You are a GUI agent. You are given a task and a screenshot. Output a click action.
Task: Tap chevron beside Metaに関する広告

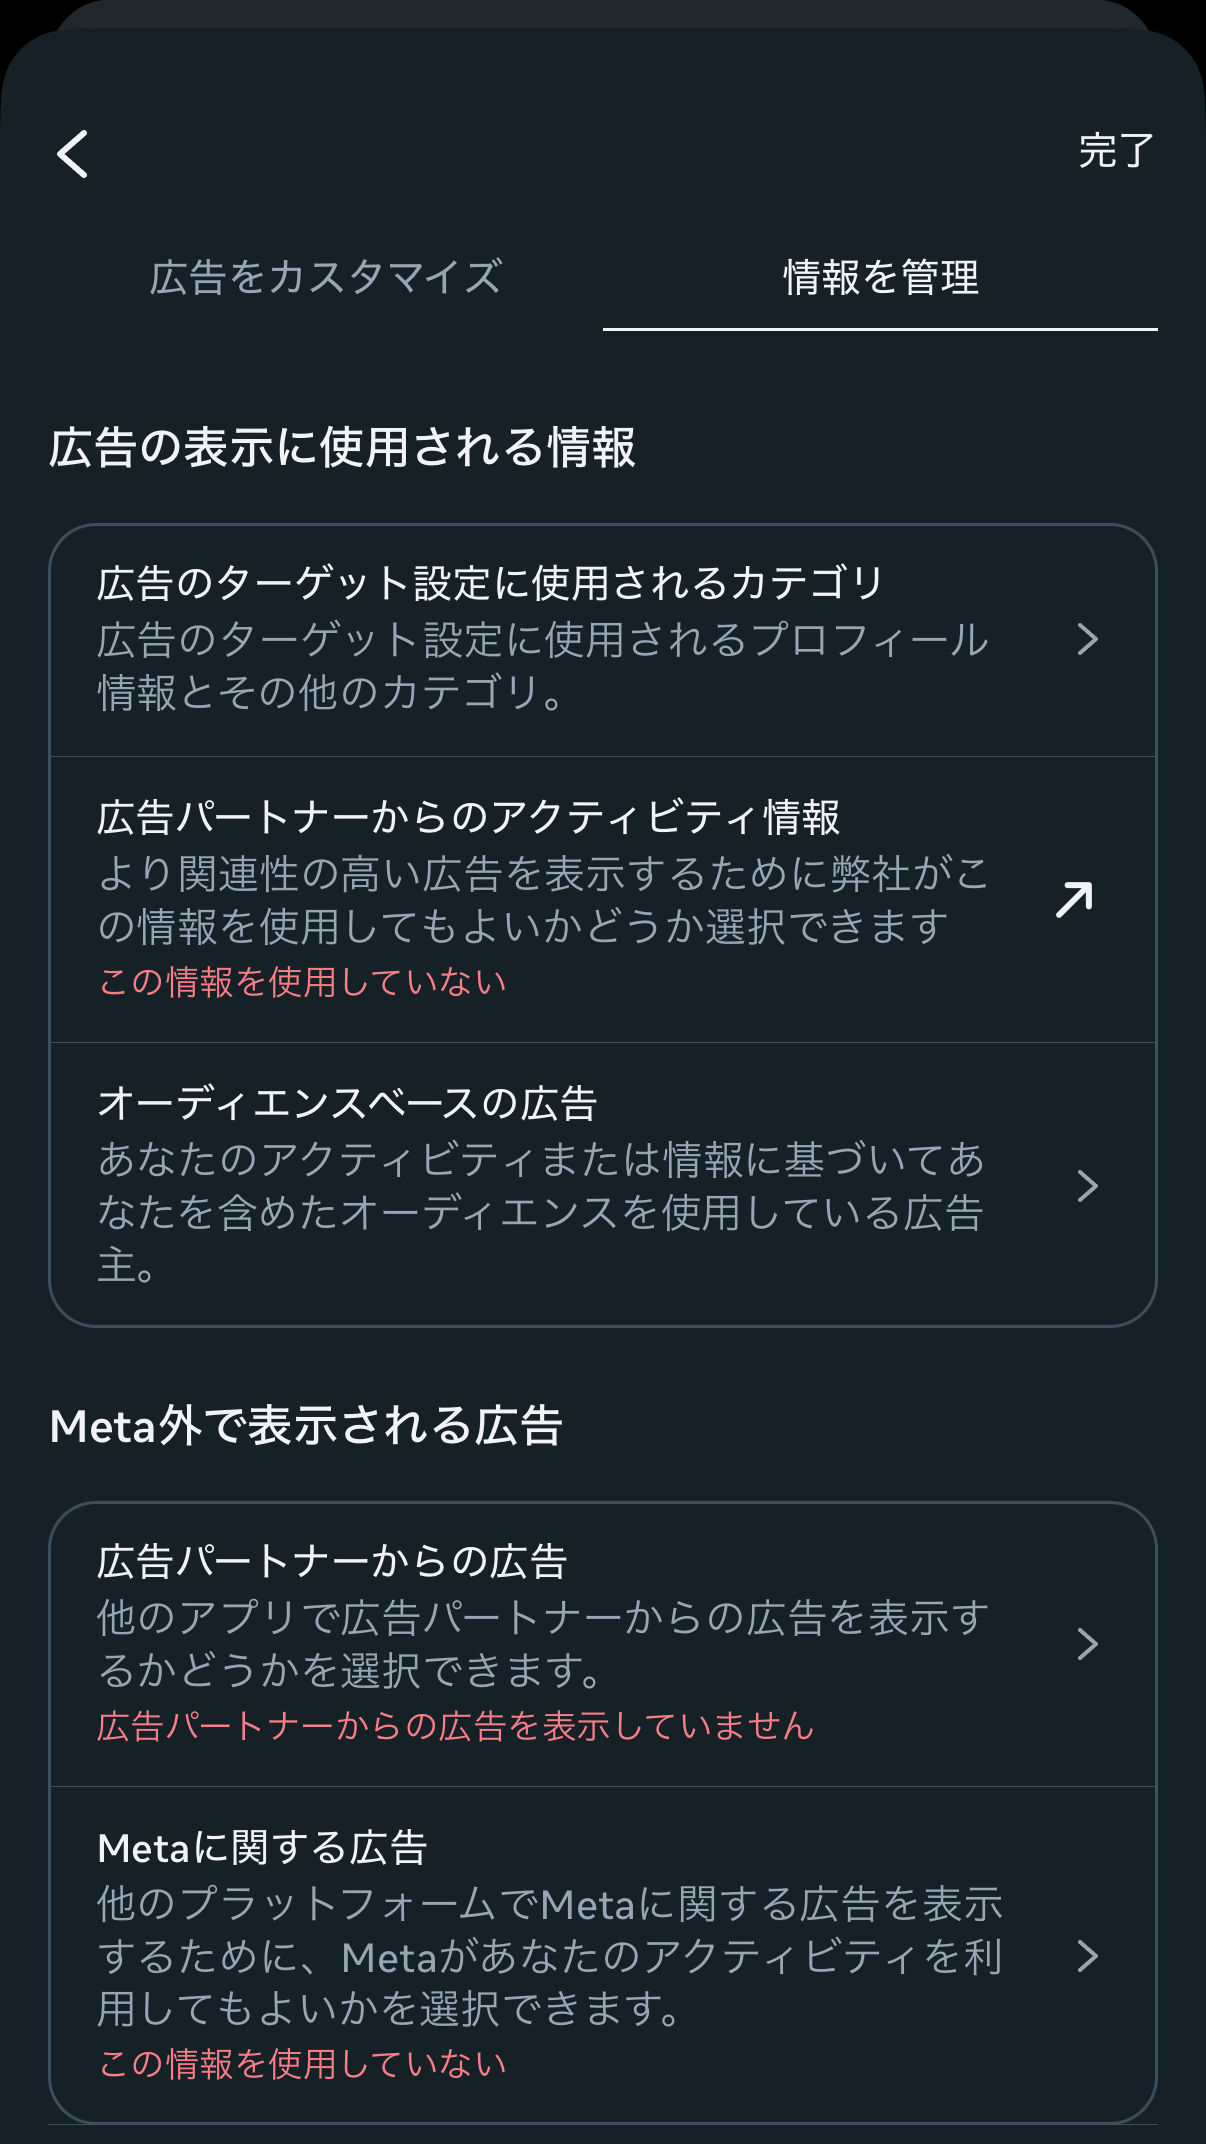(x=1088, y=1956)
